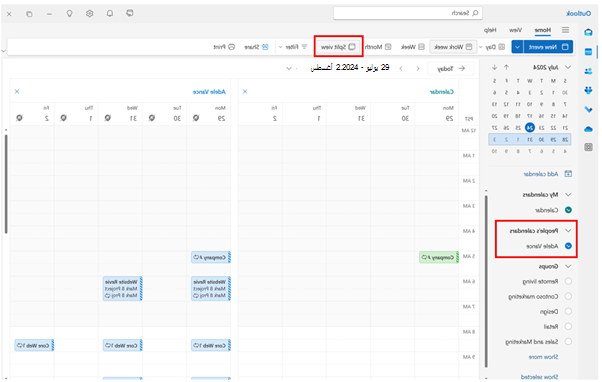Switch to Day view

(495, 47)
